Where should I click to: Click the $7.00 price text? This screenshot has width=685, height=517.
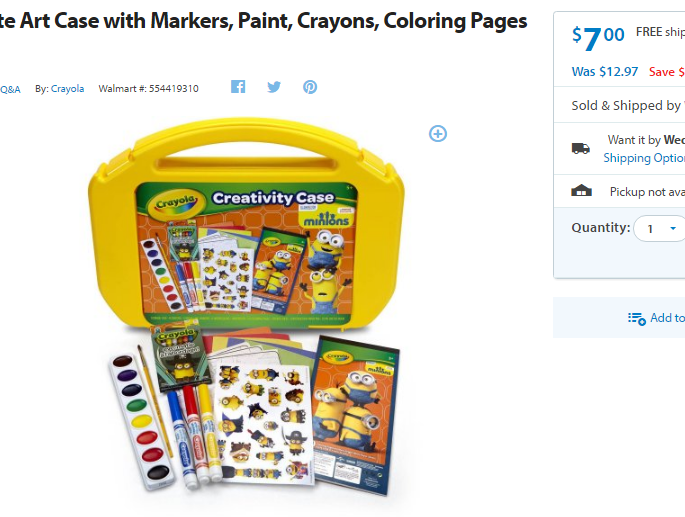click(598, 37)
